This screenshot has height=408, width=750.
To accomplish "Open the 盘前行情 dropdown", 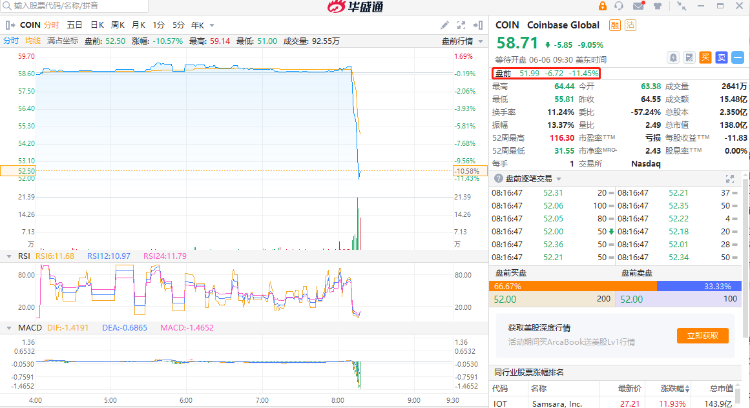I will click(x=462, y=41).
